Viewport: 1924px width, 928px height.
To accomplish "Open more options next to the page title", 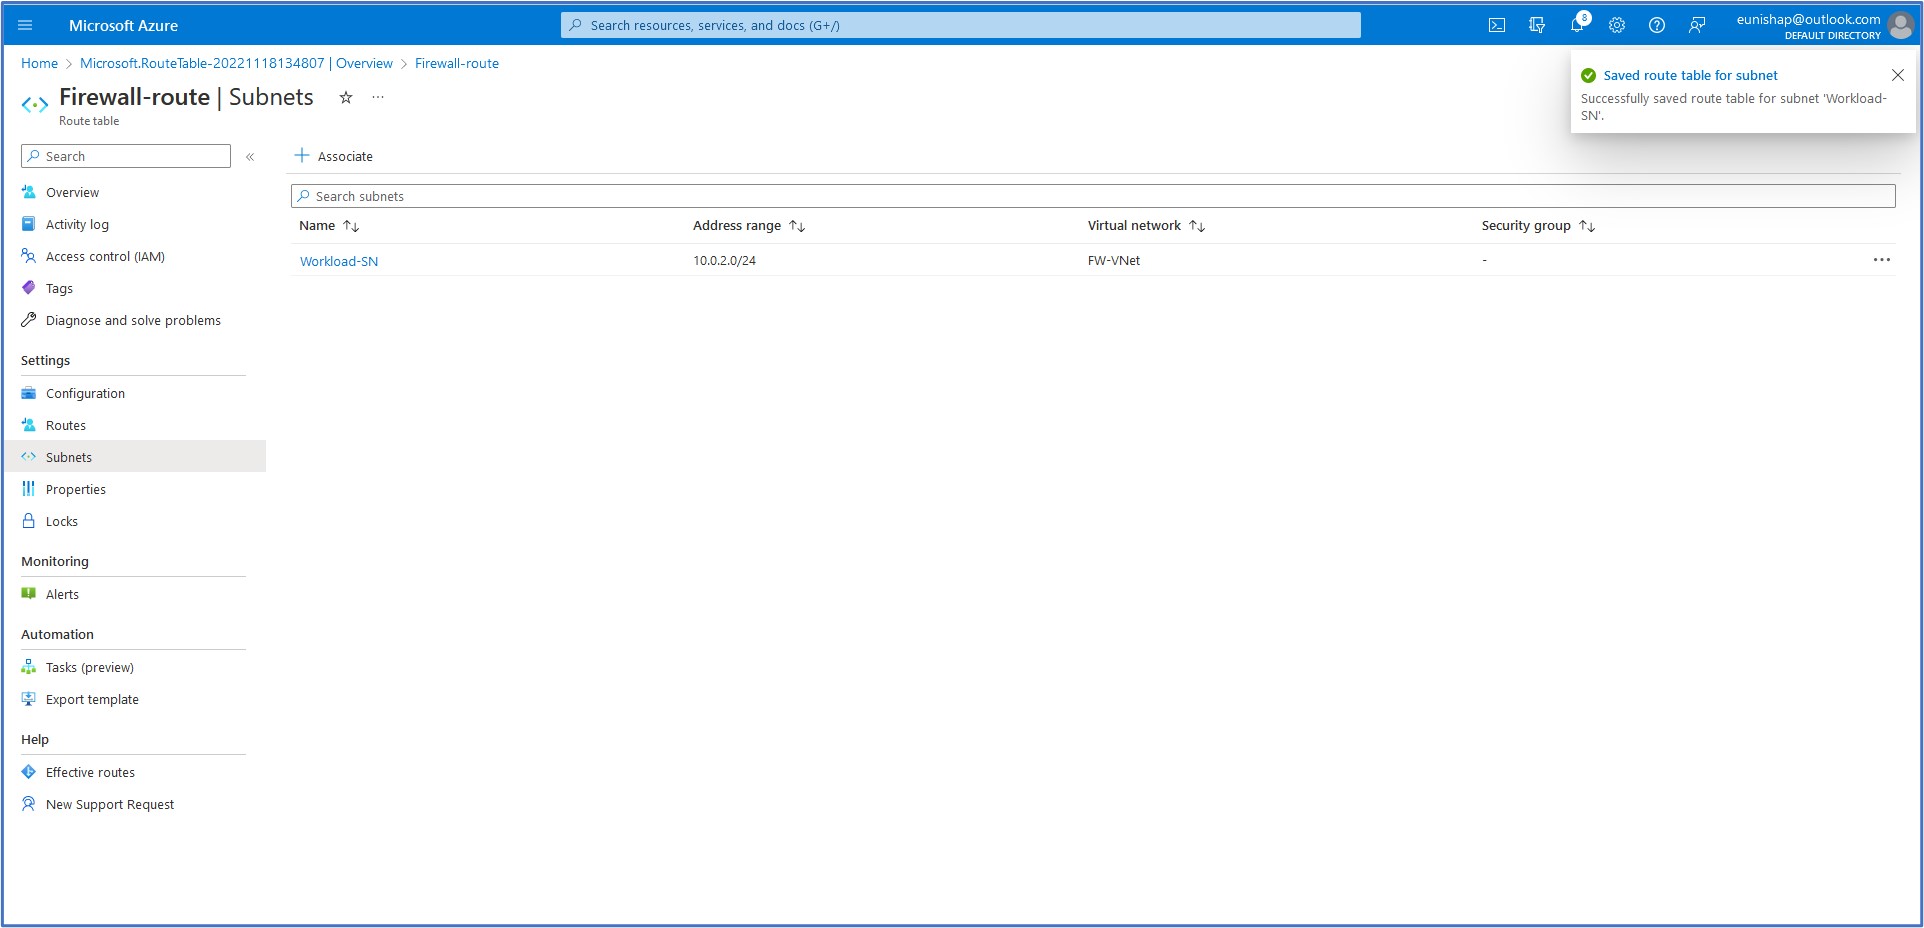I will coord(377,97).
